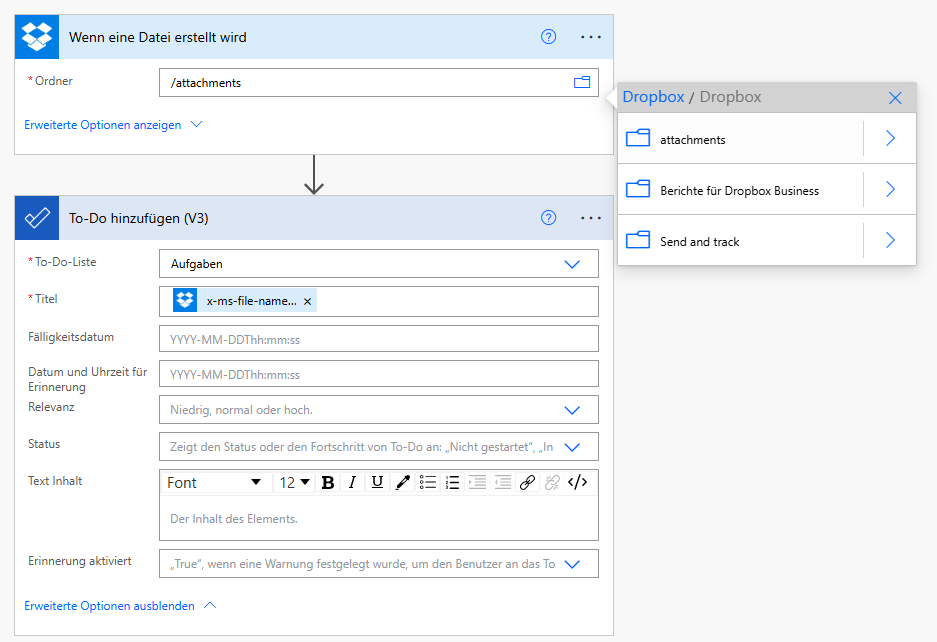This screenshot has height=642, width=937.
Task: Expand the Erinnerung aktiviert dropdown
Action: pos(572,564)
